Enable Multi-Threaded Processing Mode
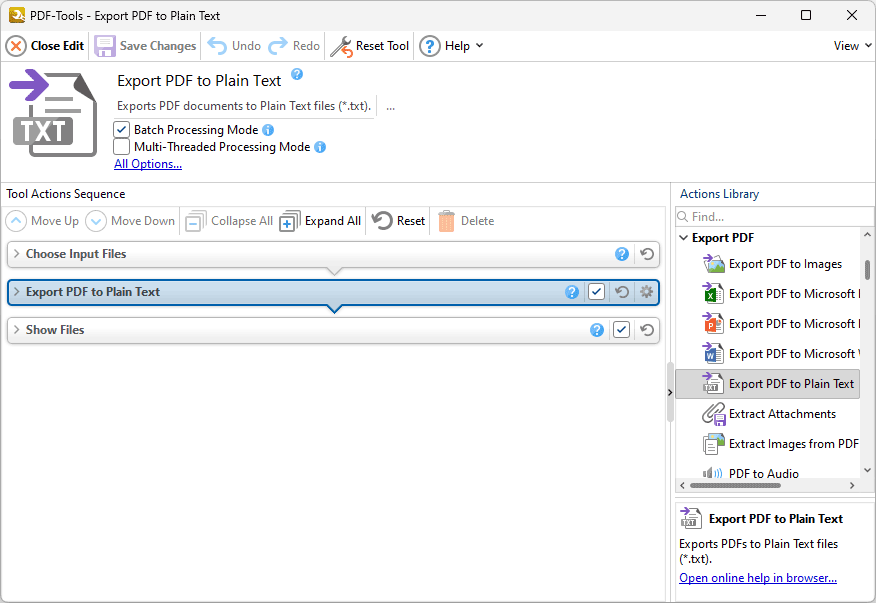Image resolution: width=876 pixels, height=603 pixels. (x=121, y=146)
